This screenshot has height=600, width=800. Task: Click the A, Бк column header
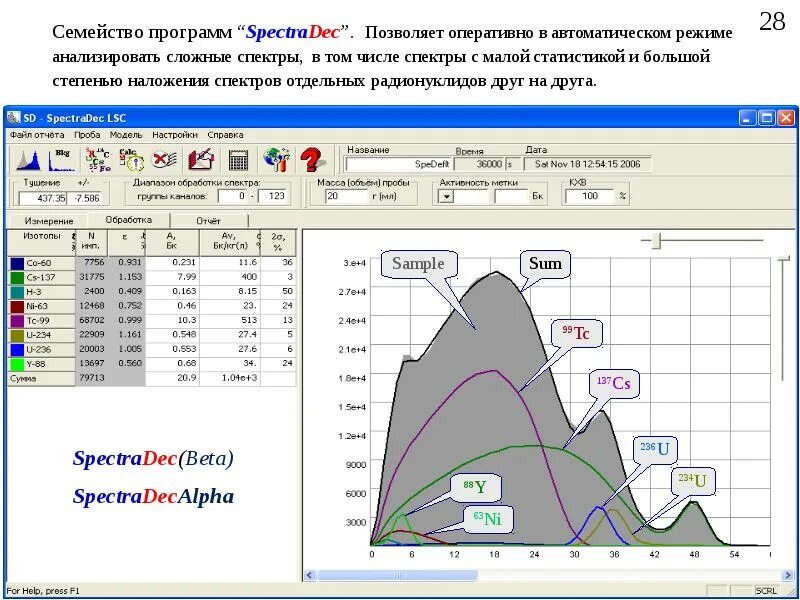172,242
